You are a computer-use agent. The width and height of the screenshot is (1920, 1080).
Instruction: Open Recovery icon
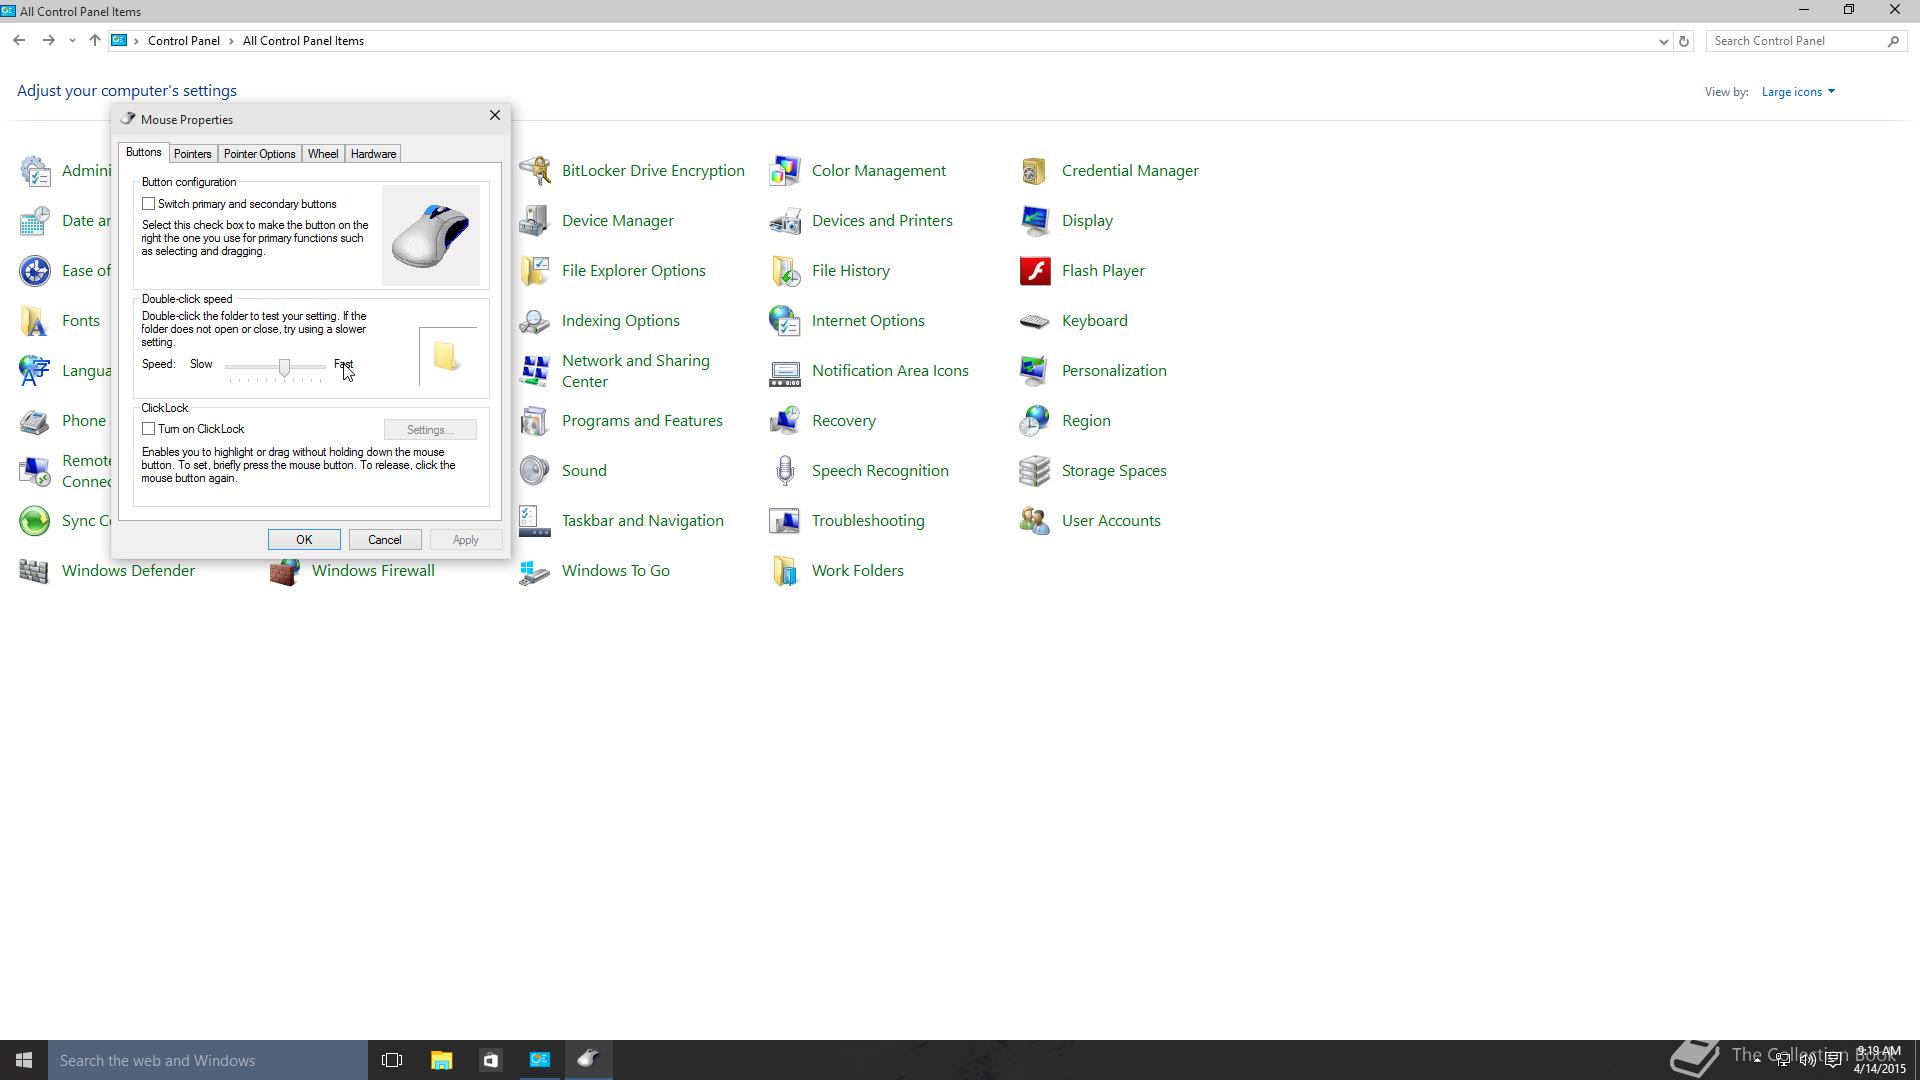(x=785, y=421)
